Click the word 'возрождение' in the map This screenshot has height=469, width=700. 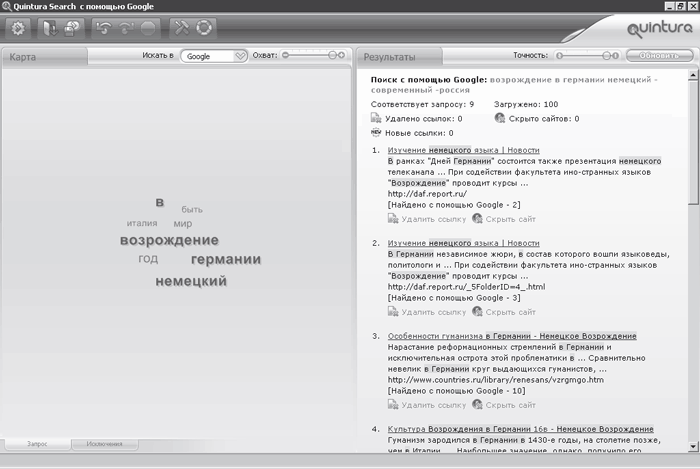tap(169, 241)
